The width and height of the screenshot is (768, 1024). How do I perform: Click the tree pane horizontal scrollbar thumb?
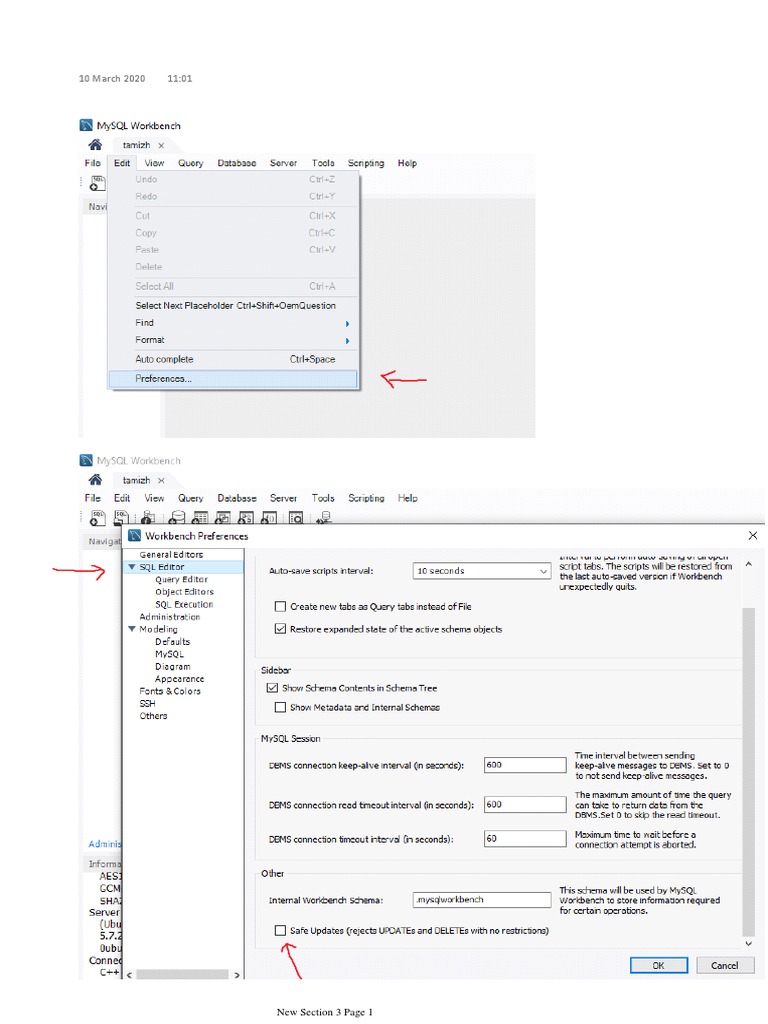(182, 975)
